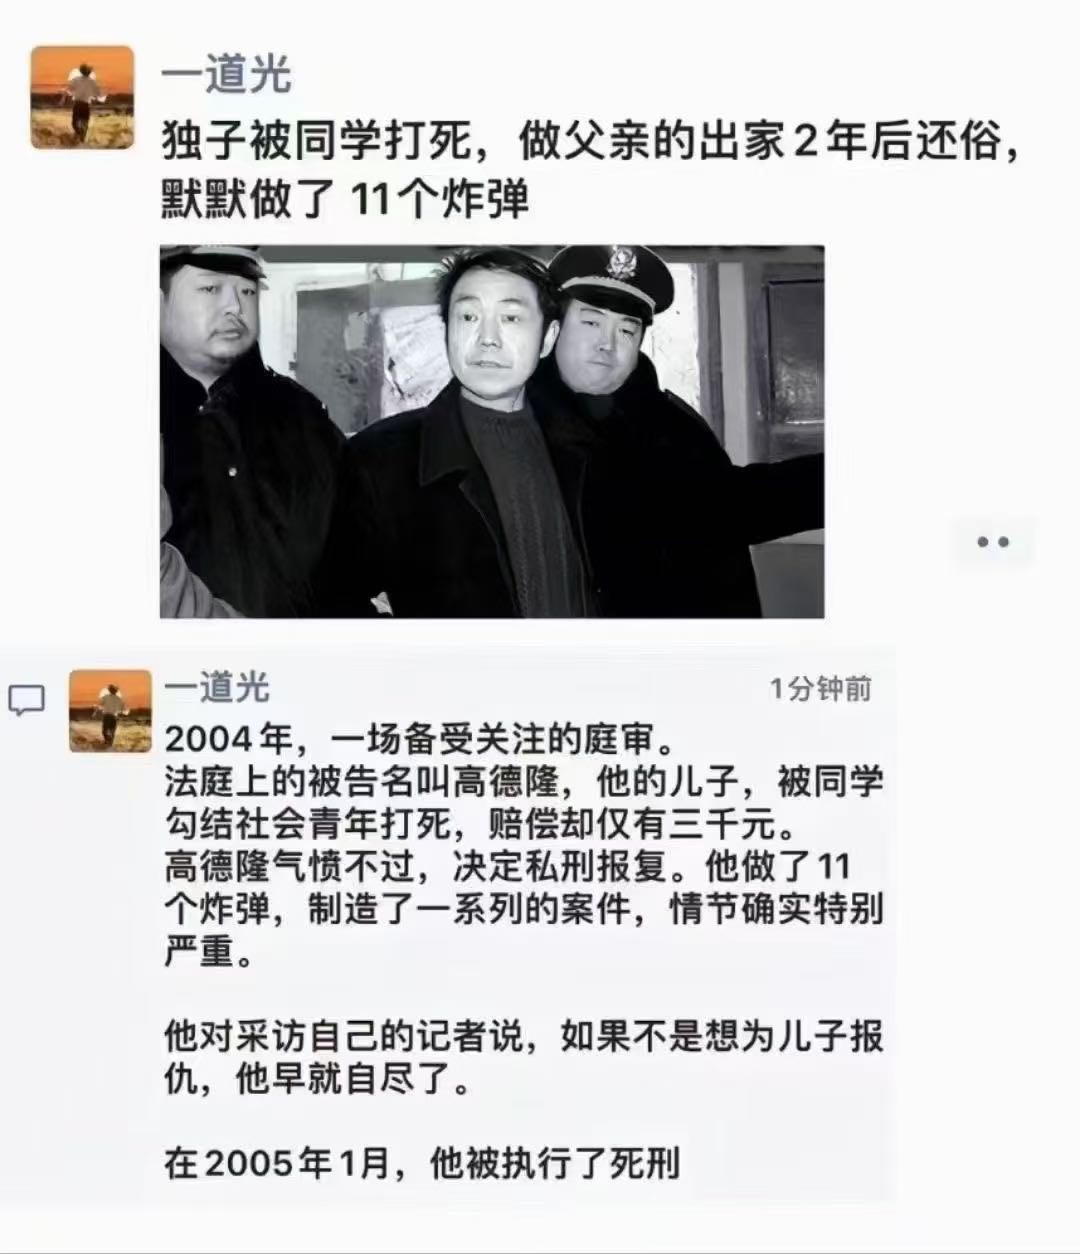Screen dimensions: 1080x1254
Task: Click the post headline starting "独子被同学打死"
Action: click(x=592, y=143)
